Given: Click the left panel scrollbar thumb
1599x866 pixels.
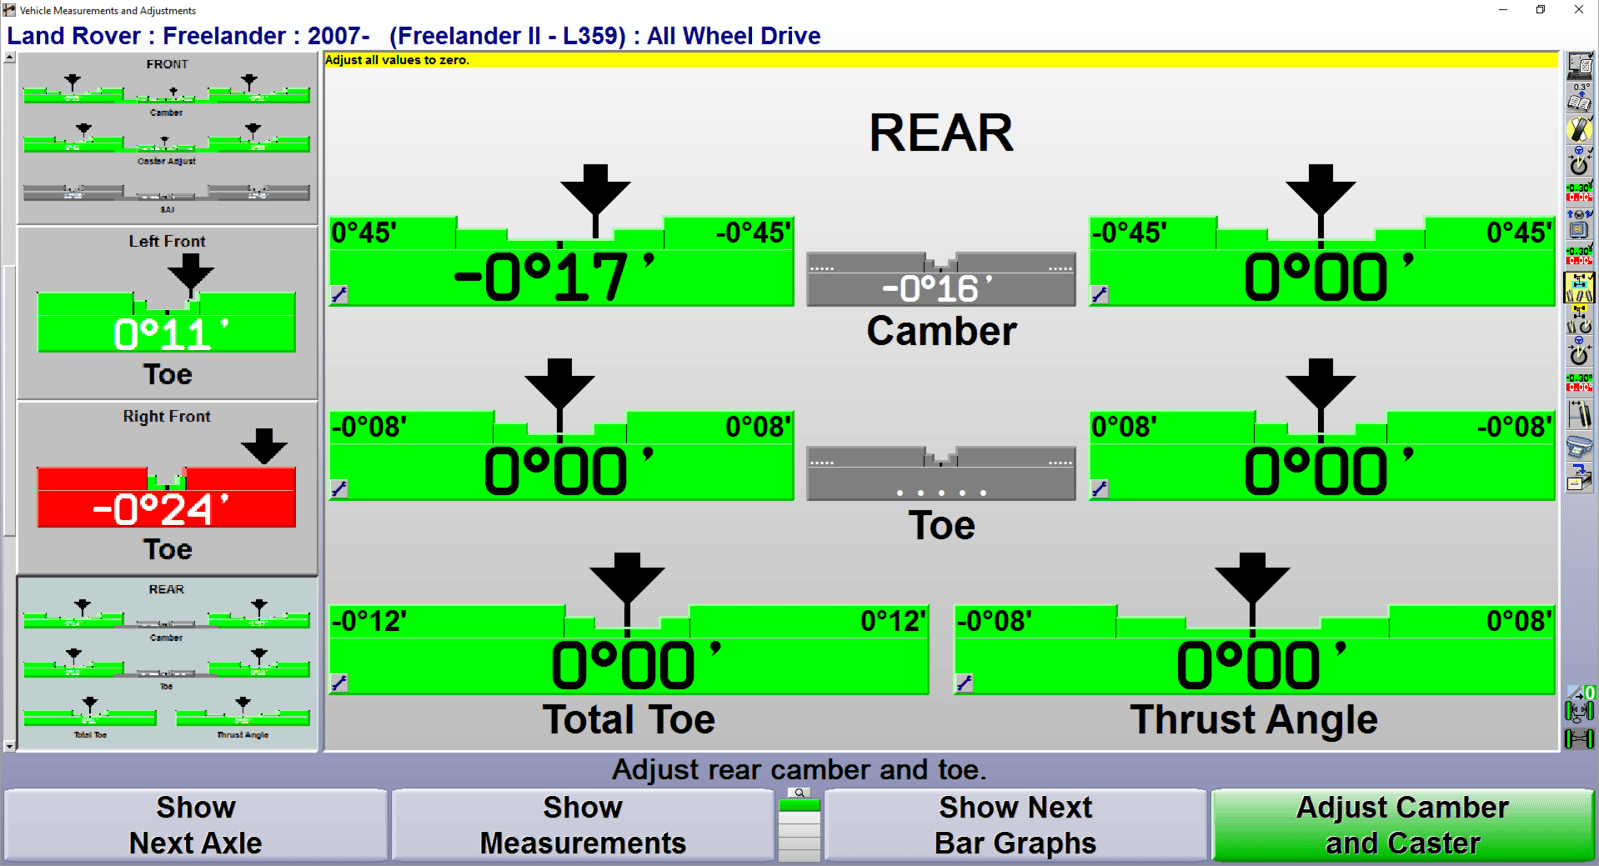Looking at the screenshot, I should pos(9,400).
